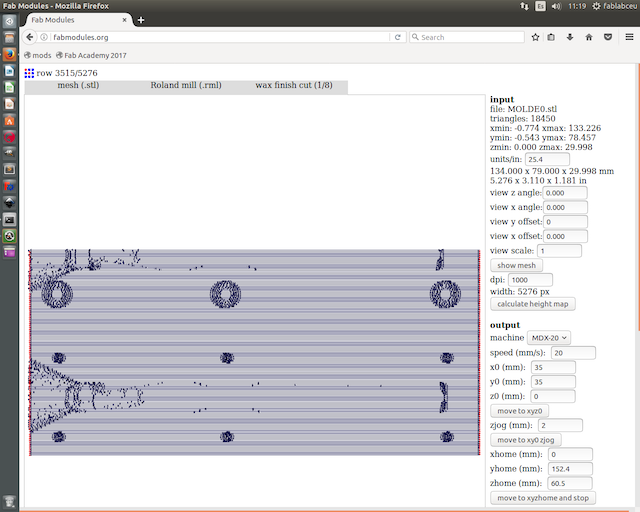
Task: Close the Fab Modules tab
Action: pos(124,20)
